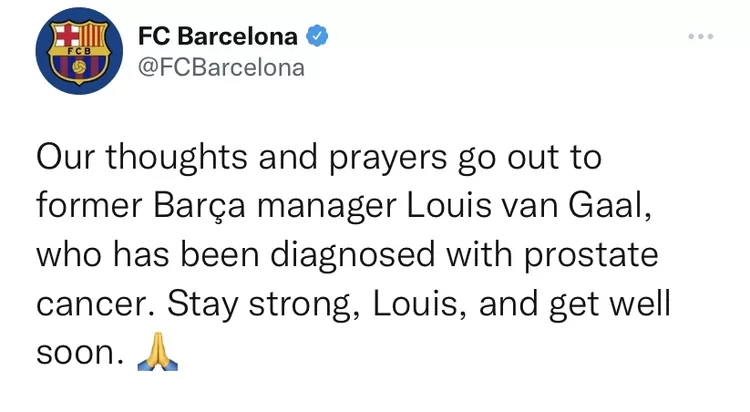This screenshot has width=750, height=412.
Task: Open the three-dot More options menu
Action: (x=701, y=37)
